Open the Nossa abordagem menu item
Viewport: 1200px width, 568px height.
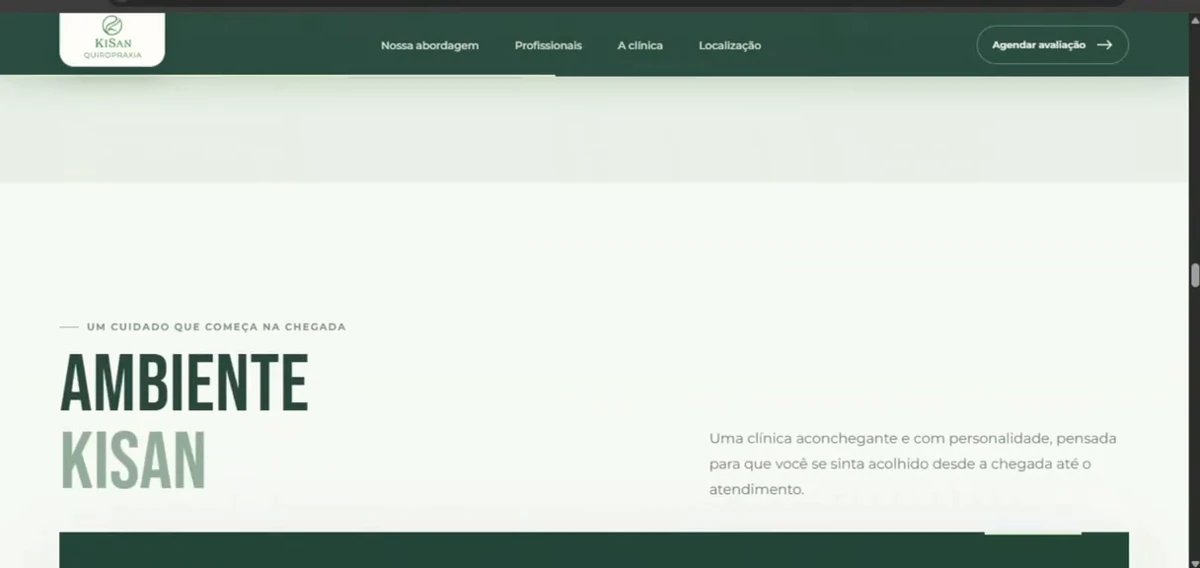429,45
